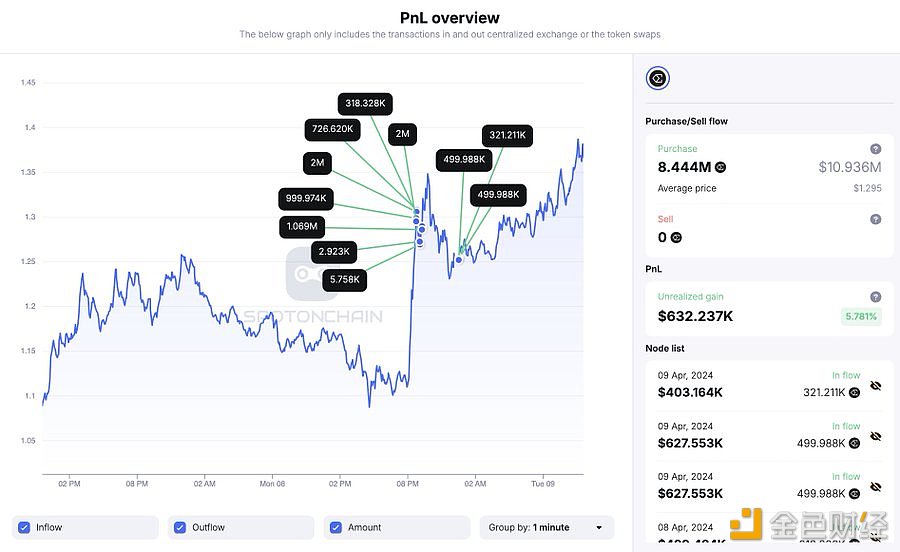
Task: Disable the Amount checkbox
Action: pos(336,527)
